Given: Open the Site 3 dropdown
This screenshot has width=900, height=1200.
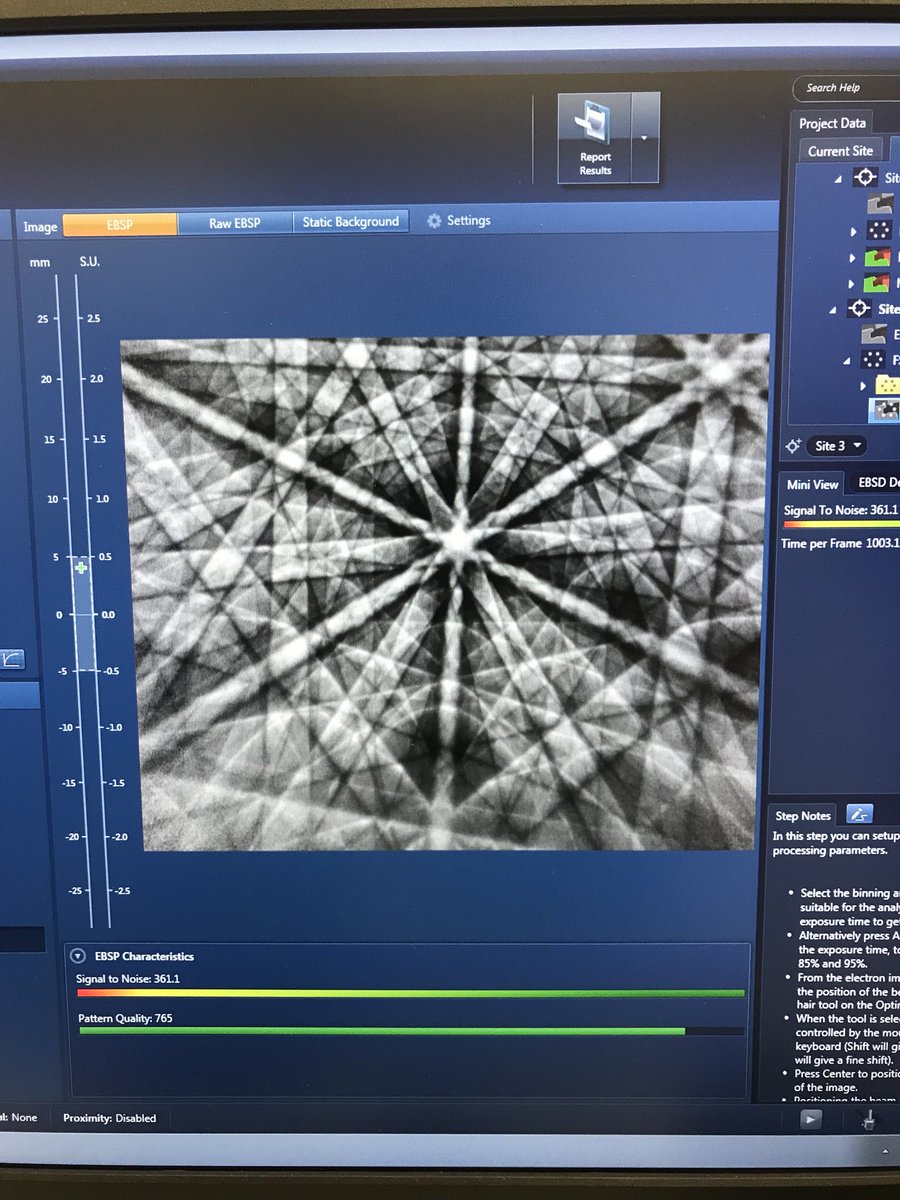Looking at the screenshot, I should (838, 446).
